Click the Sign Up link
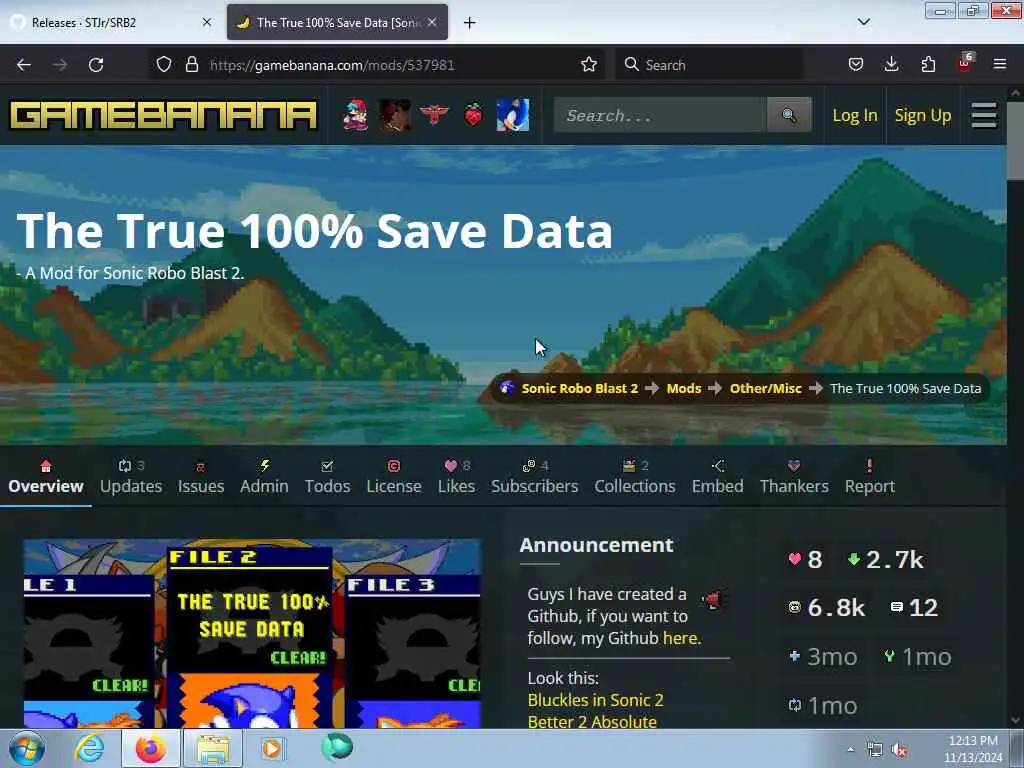1024x768 pixels. (x=923, y=116)
